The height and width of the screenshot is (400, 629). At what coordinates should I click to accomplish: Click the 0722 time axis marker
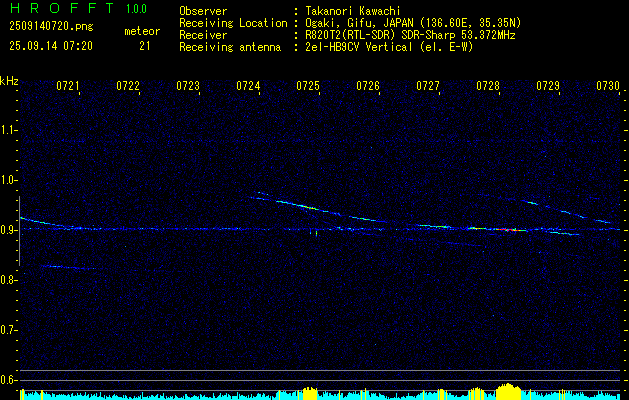tap(128, 86)
